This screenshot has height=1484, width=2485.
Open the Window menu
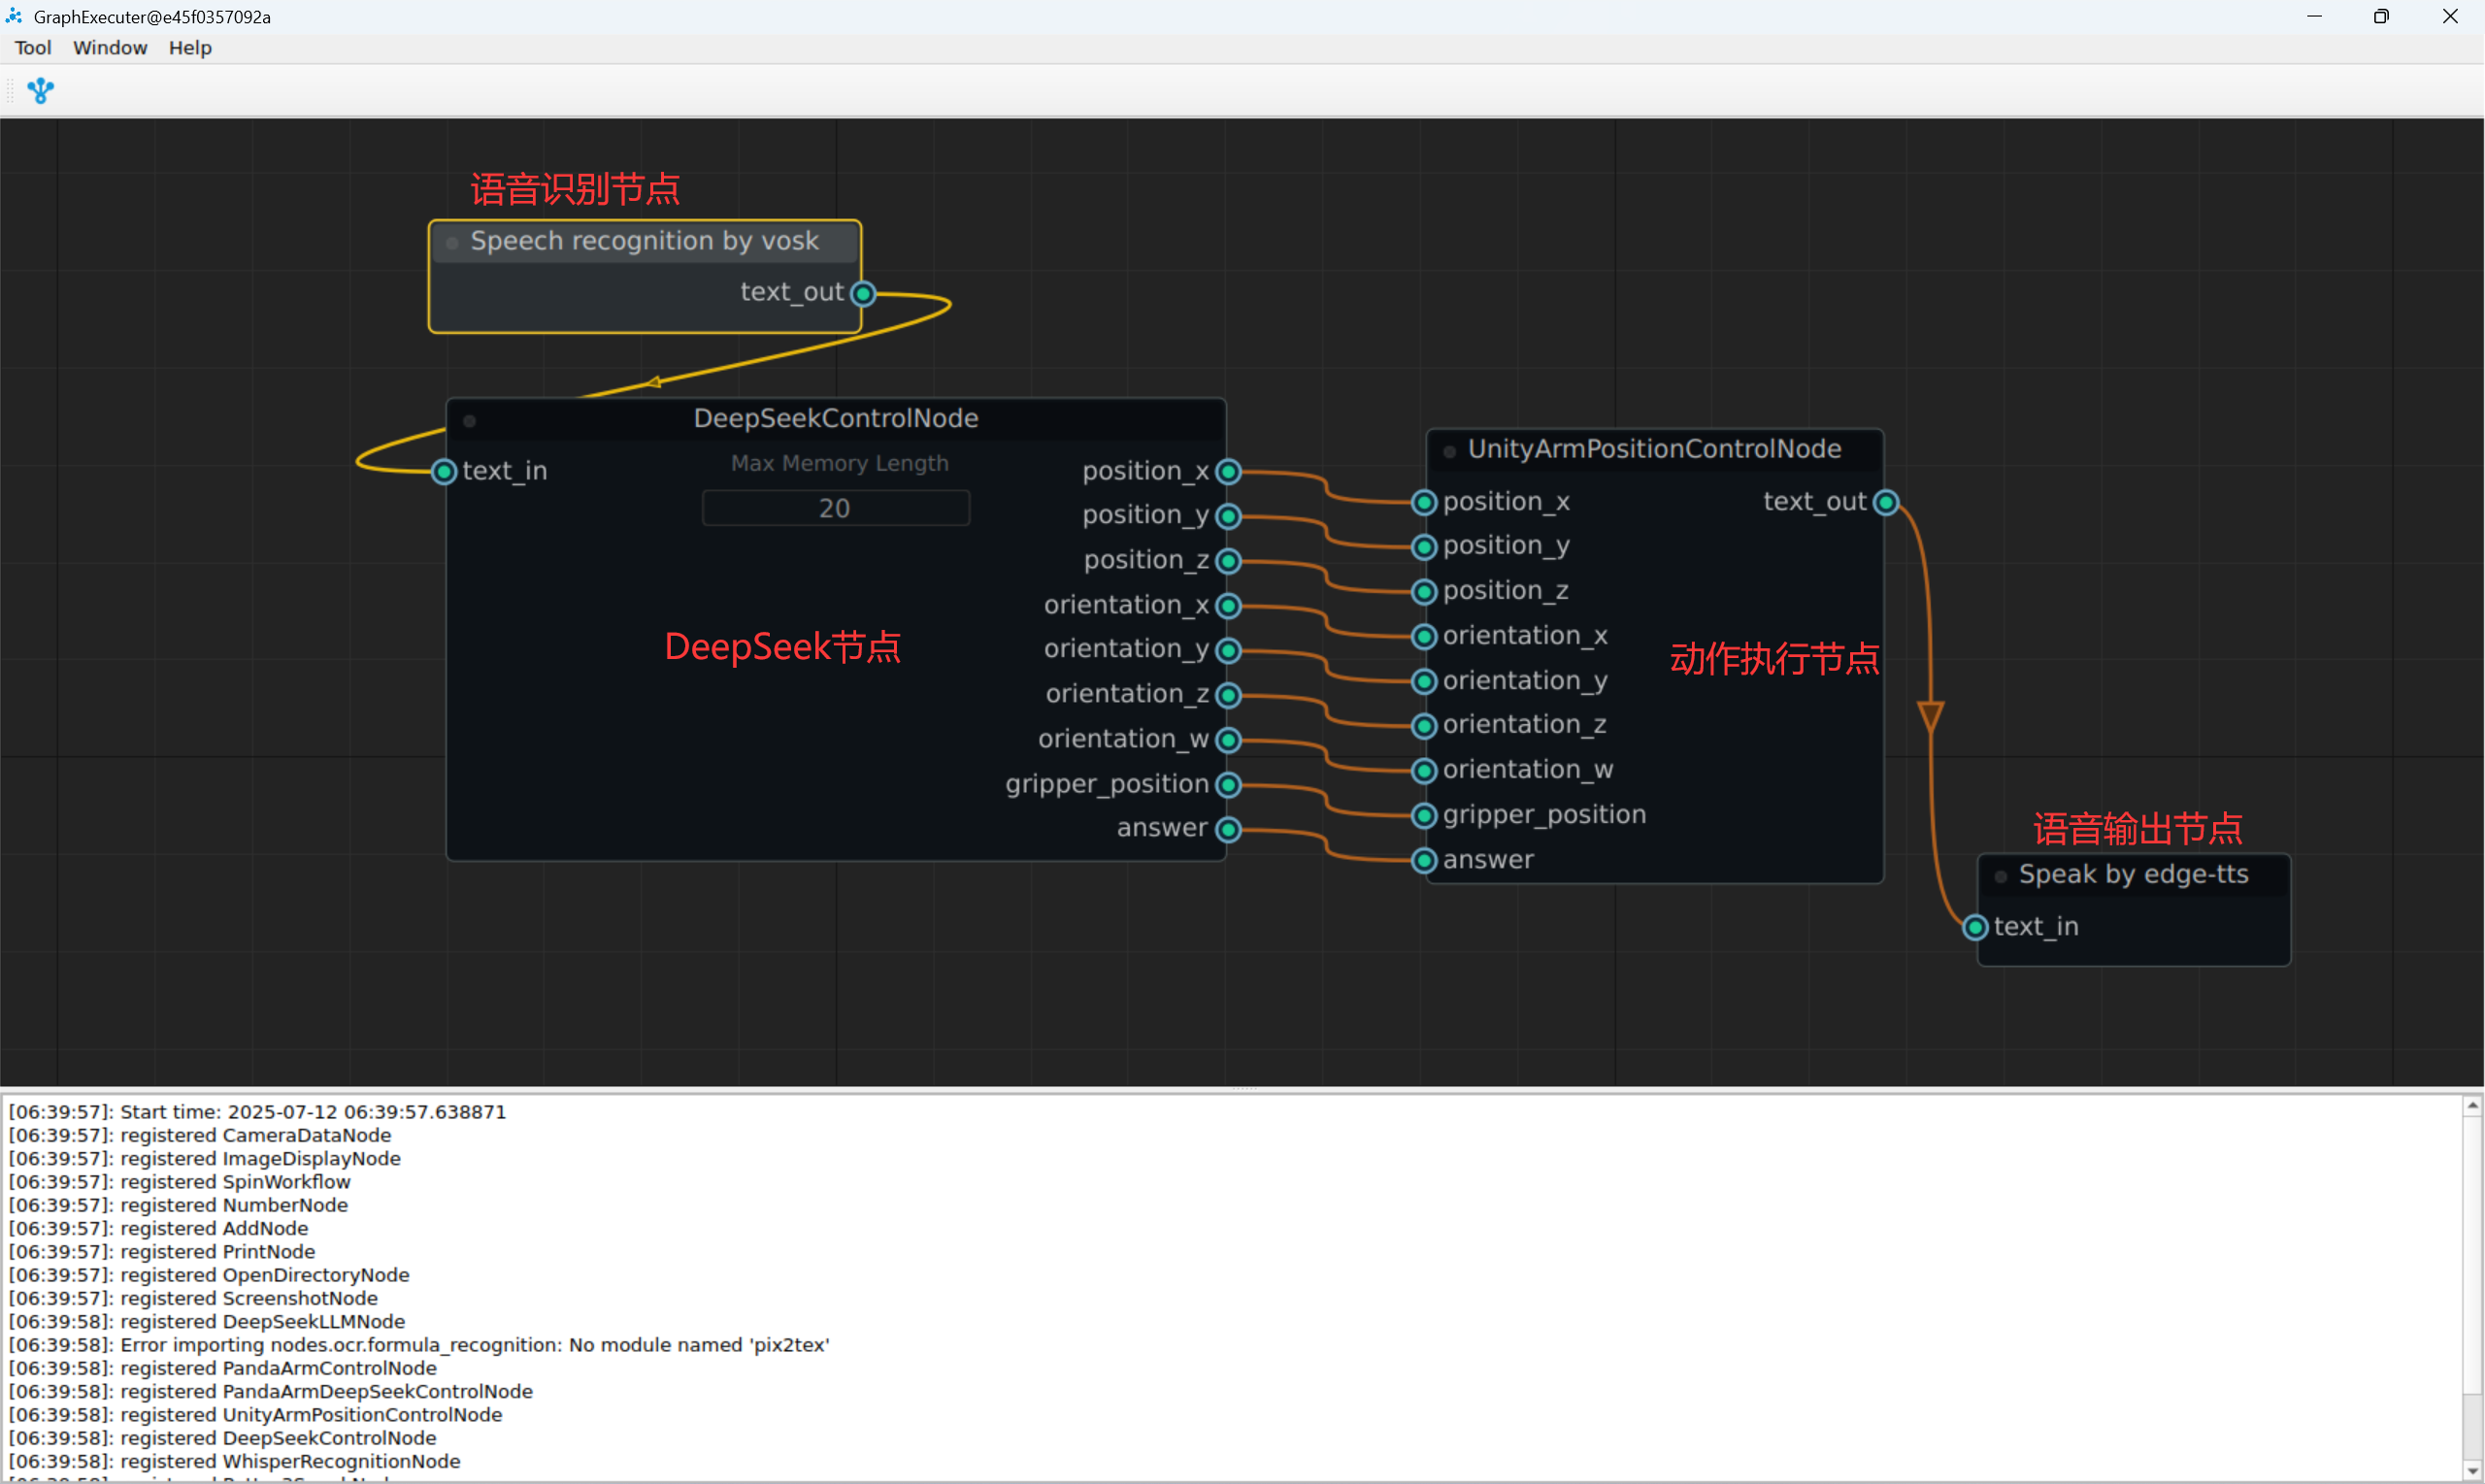tap(110, 48)
